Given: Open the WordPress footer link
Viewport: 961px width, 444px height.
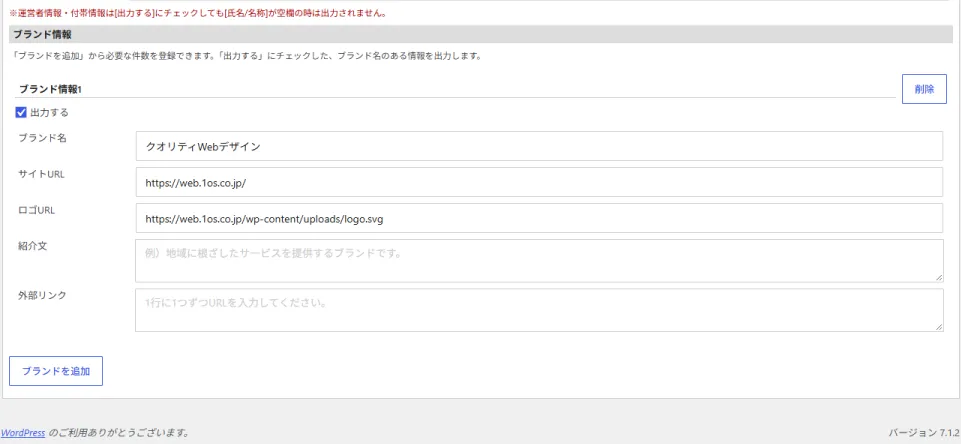Looking at the screenshot, I should (23, 433).
